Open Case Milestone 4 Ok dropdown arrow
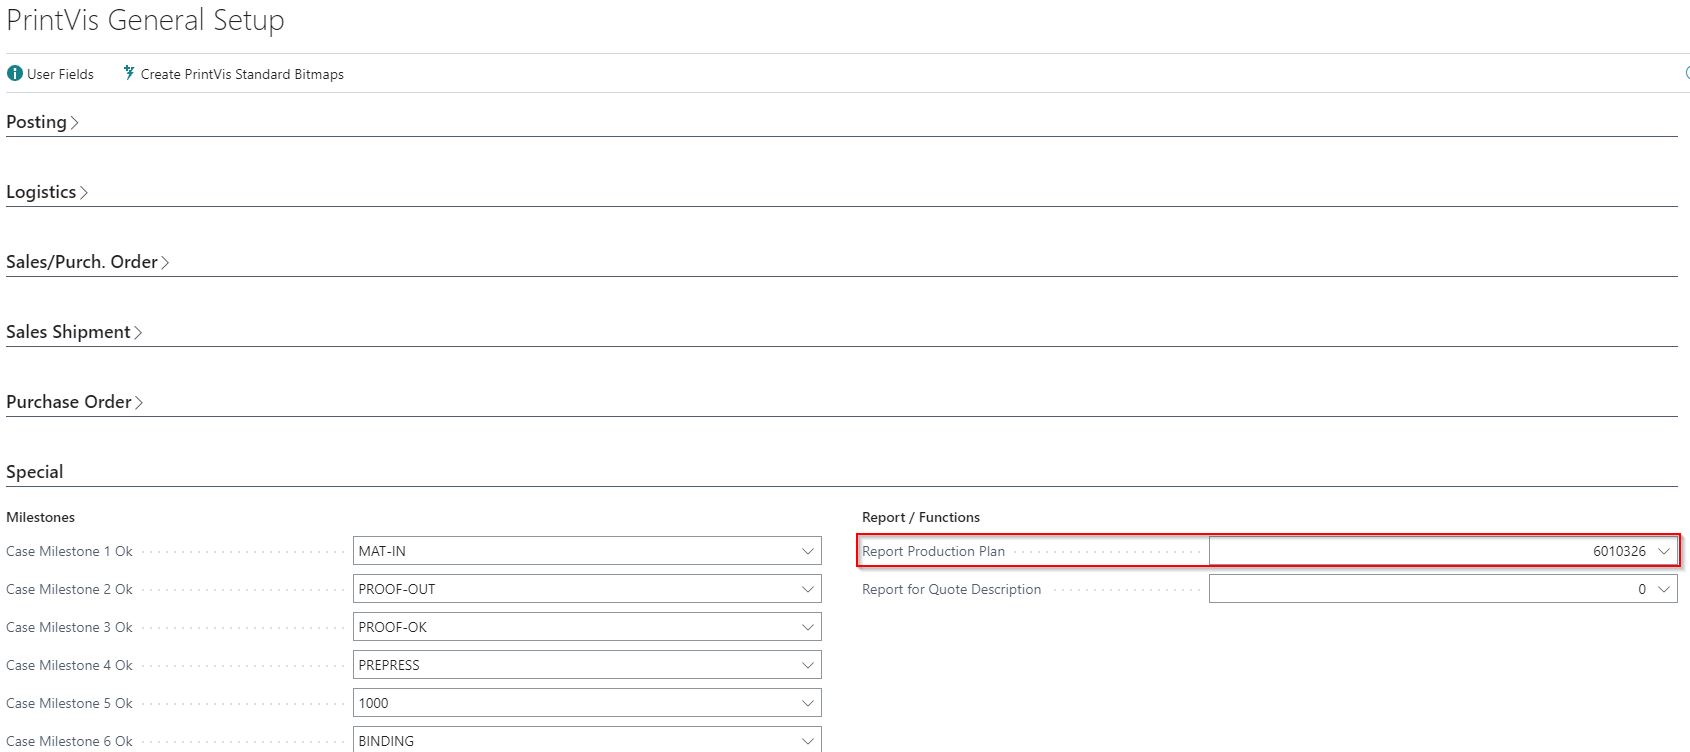The width and height of the screenshot is (1690, 752). pos(808,665)
